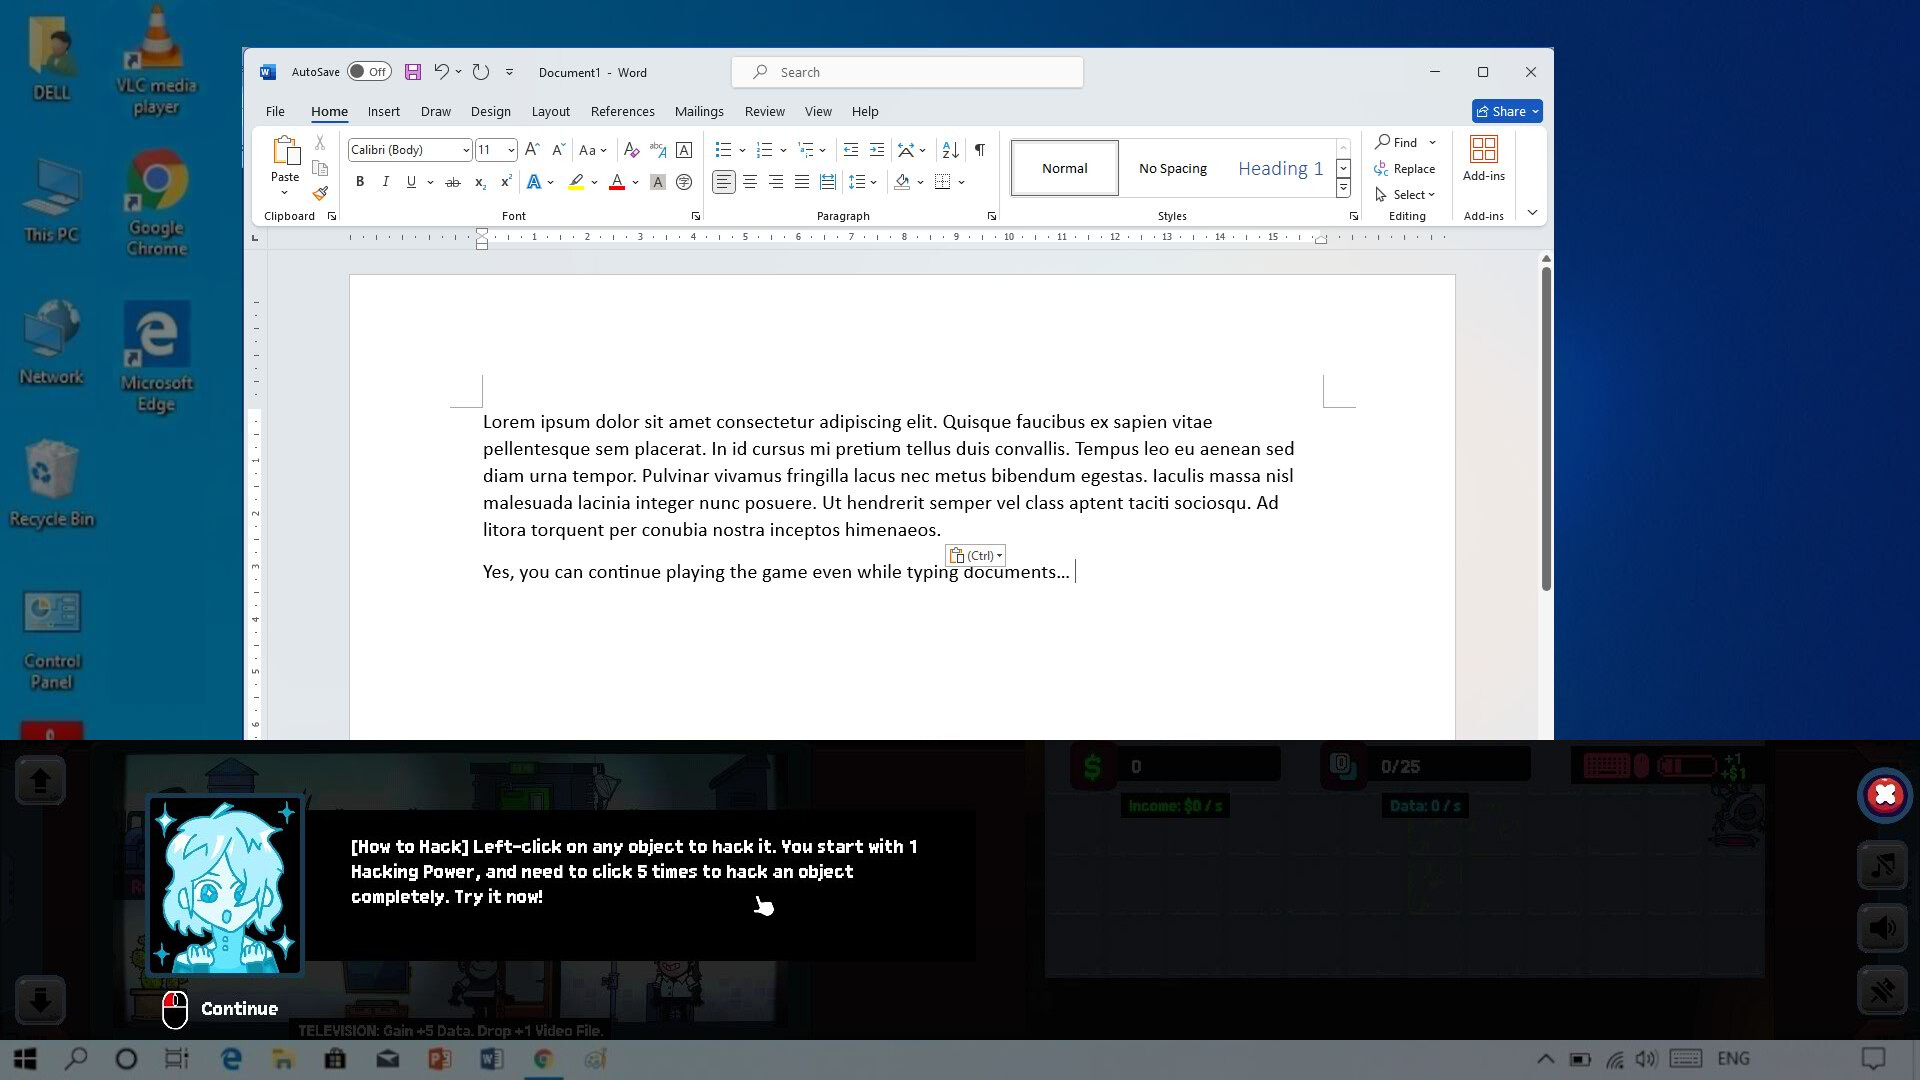Image resolution: width=1920 pixels, height=1080 pixels.
Task: Toggle show paragraph marks
Action: [x=980, y=150]
